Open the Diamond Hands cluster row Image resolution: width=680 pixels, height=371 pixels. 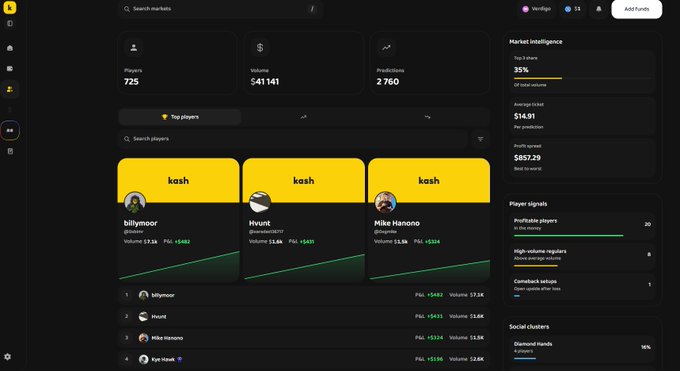click(x=582, y=348)
